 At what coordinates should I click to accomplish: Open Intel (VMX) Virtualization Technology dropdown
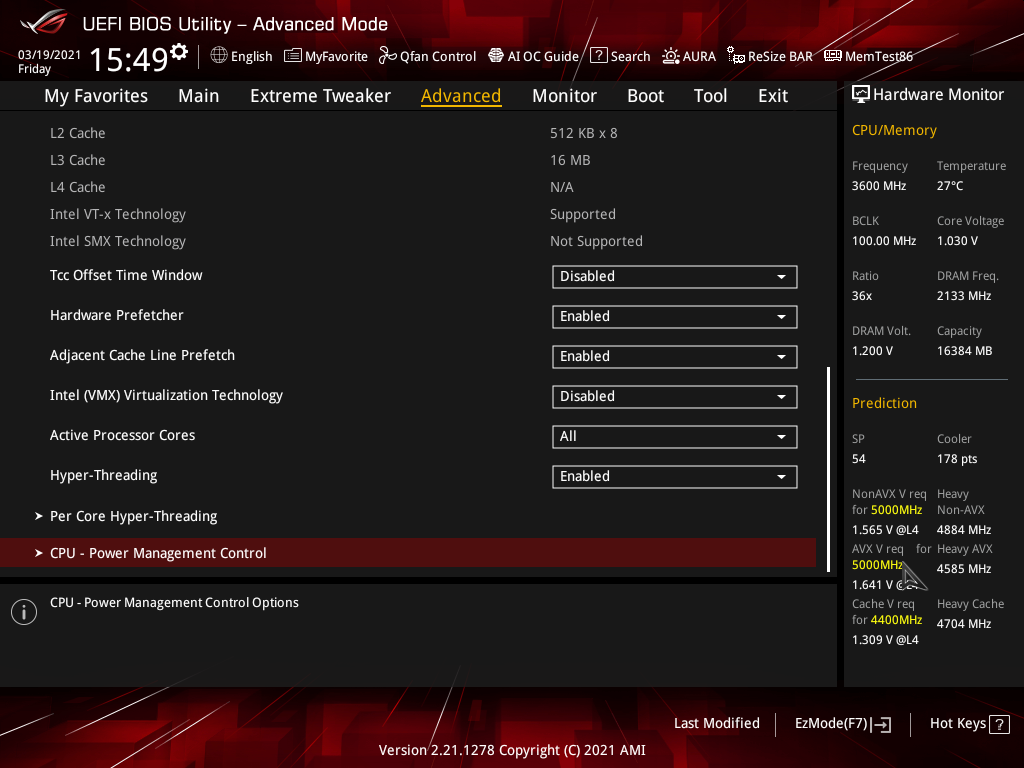pyautogui.click(x=675, y=397)
